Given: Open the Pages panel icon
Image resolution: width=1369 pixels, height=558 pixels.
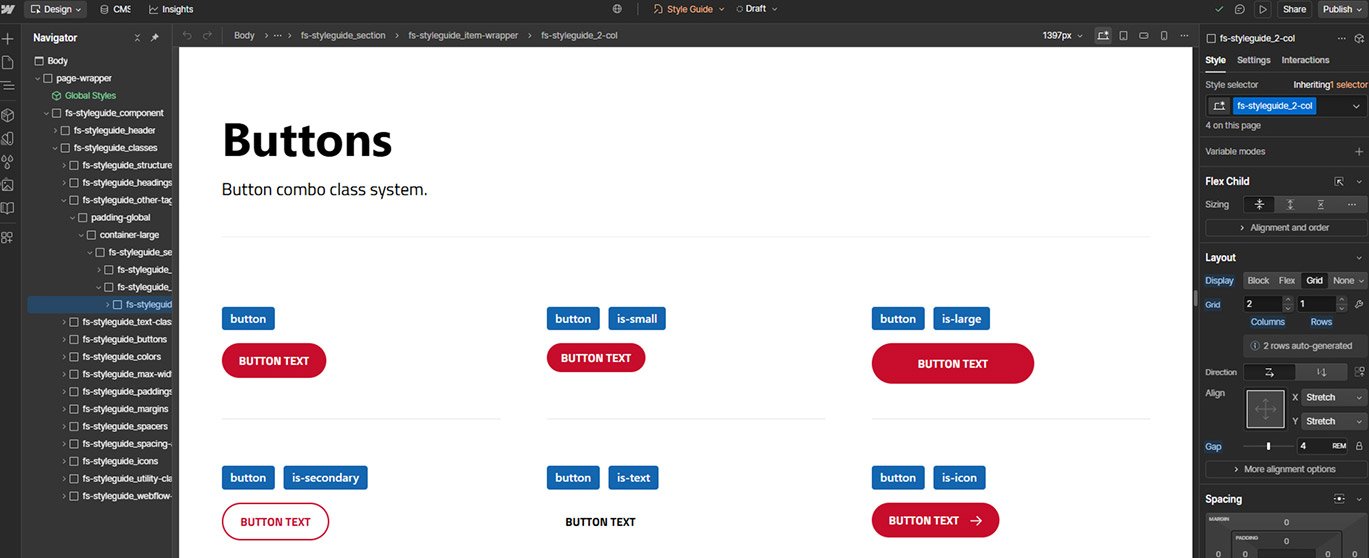Looking at the screenshot, I should (8, 62).
